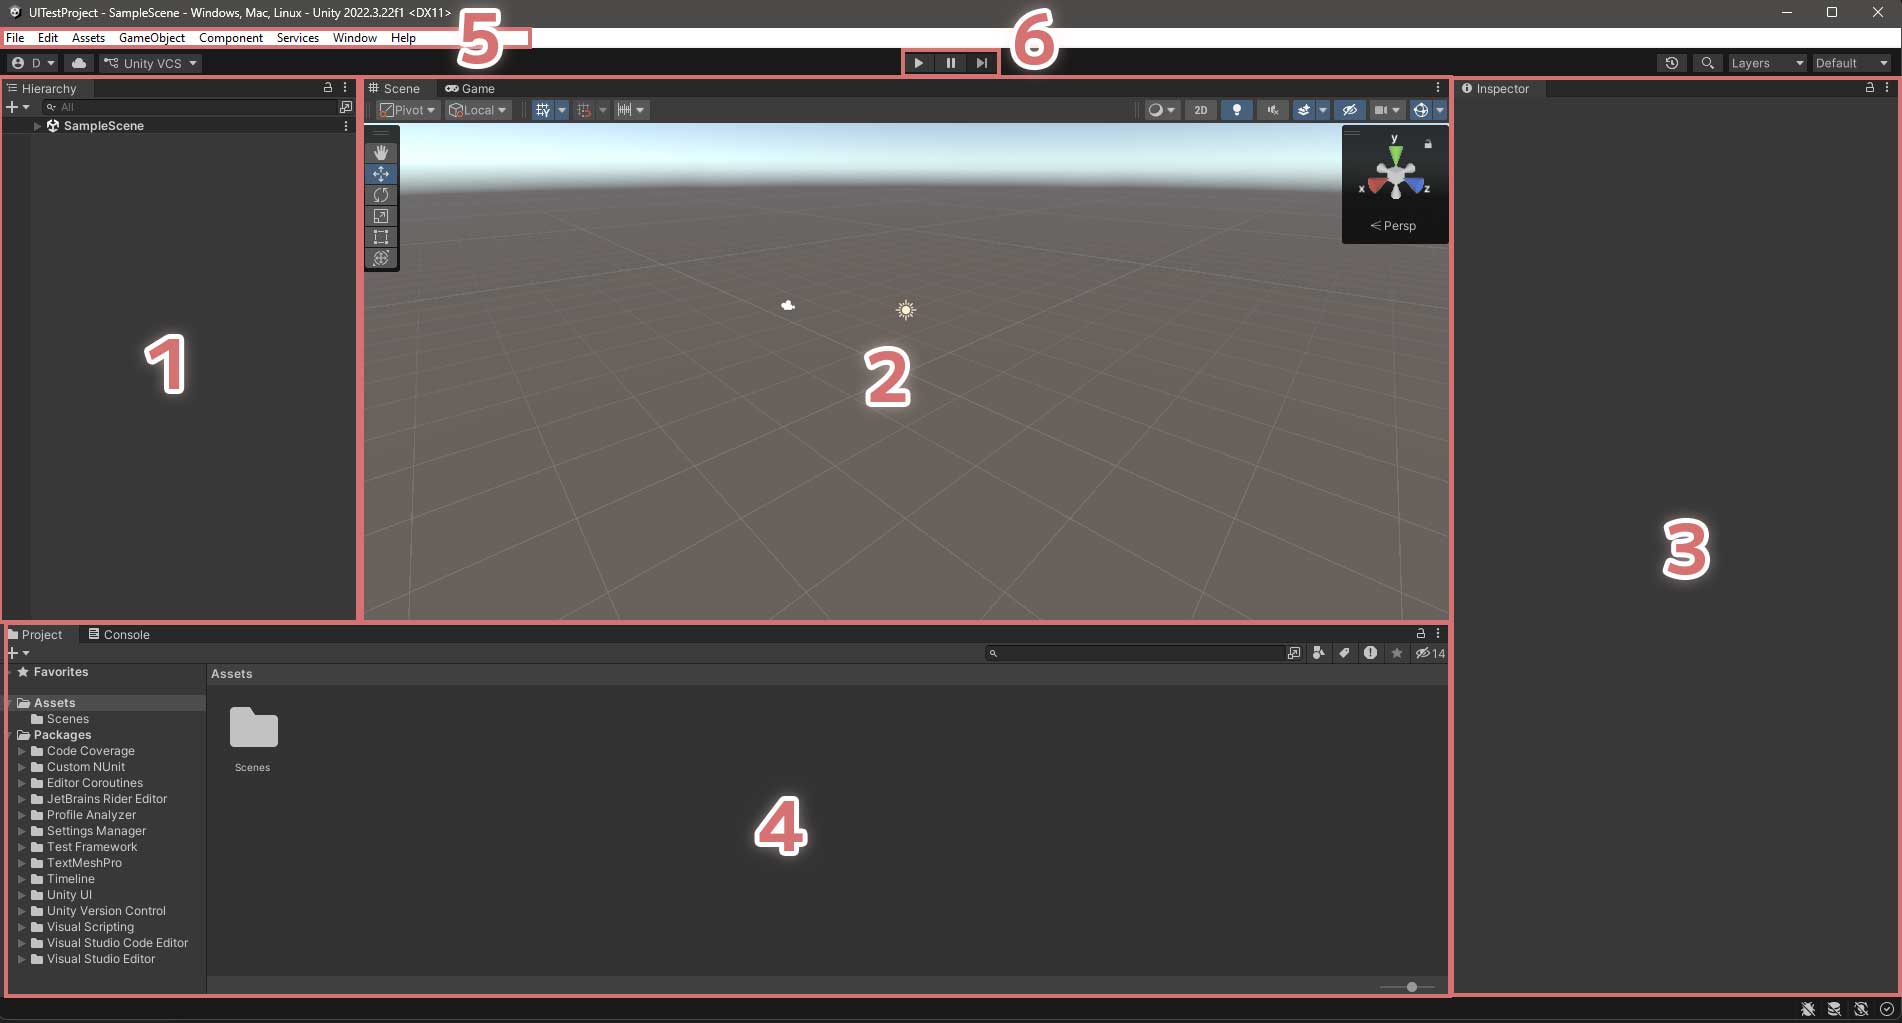
Task: Click the Play button
Action: point(919,63)
